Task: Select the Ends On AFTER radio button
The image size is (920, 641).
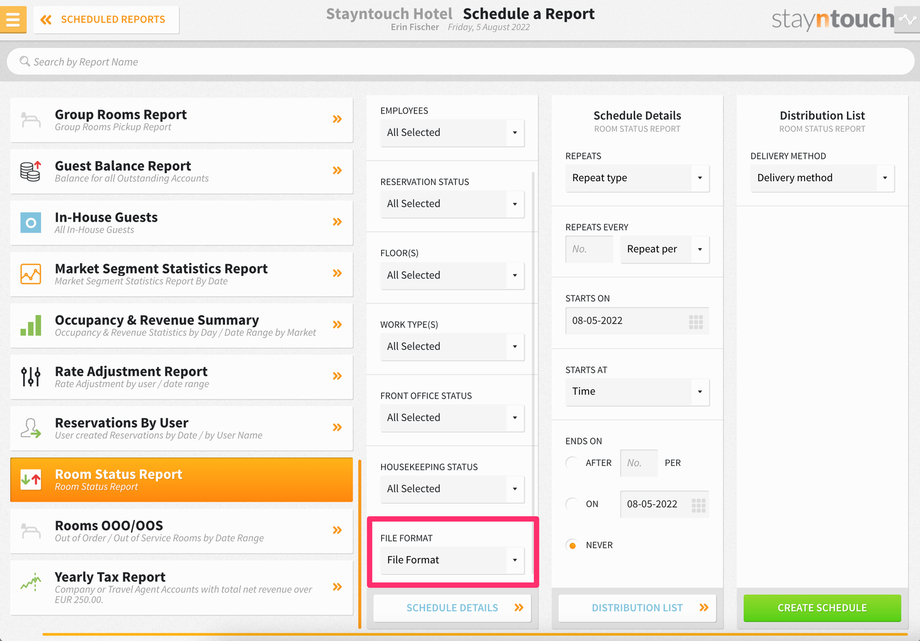Action: pyautogui.click(x=571, y=463)
